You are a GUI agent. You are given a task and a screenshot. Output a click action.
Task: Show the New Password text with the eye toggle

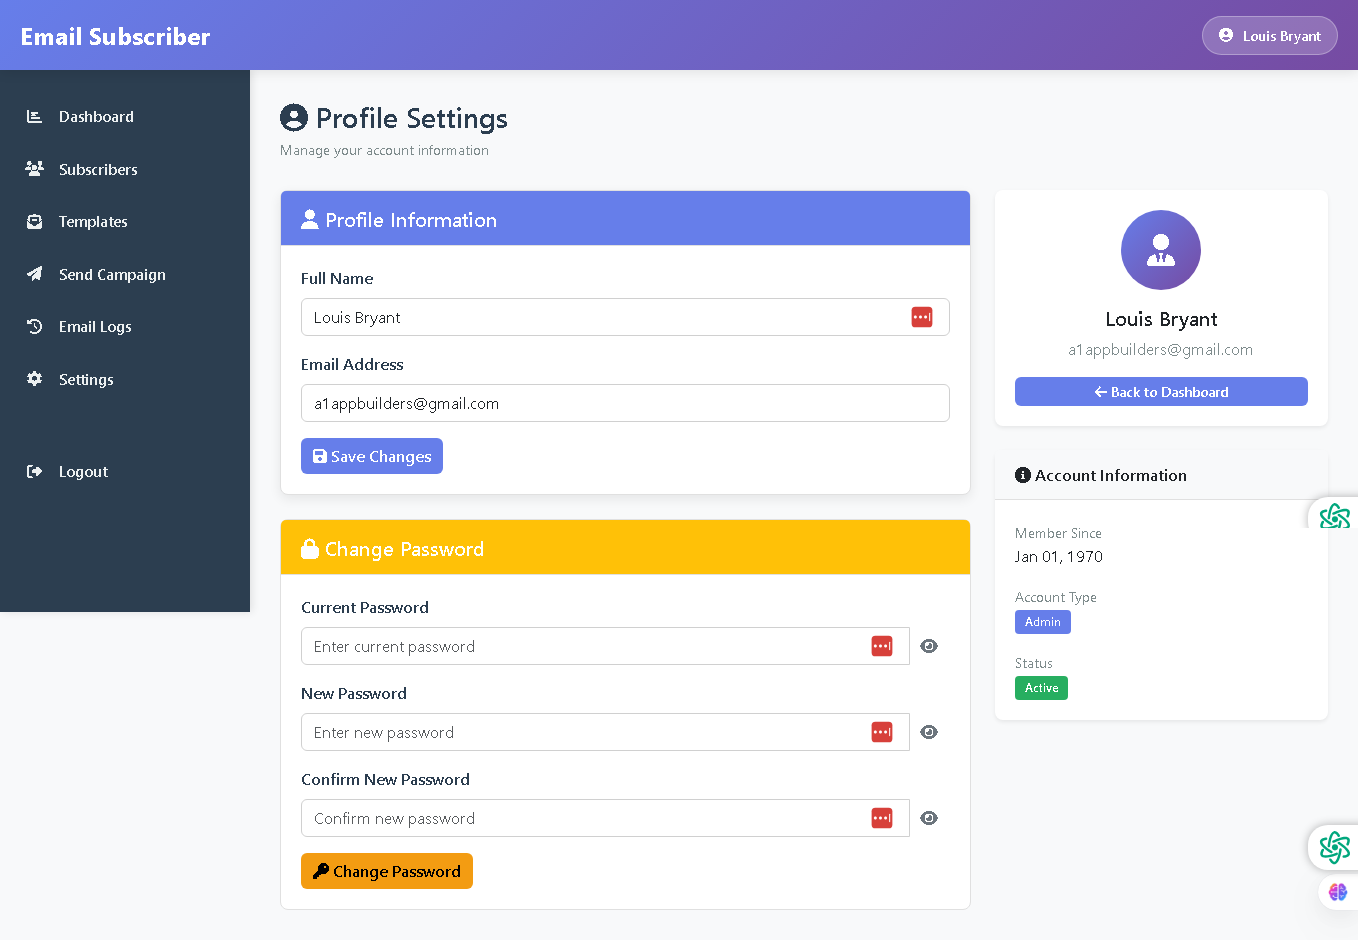click(929, 732)
